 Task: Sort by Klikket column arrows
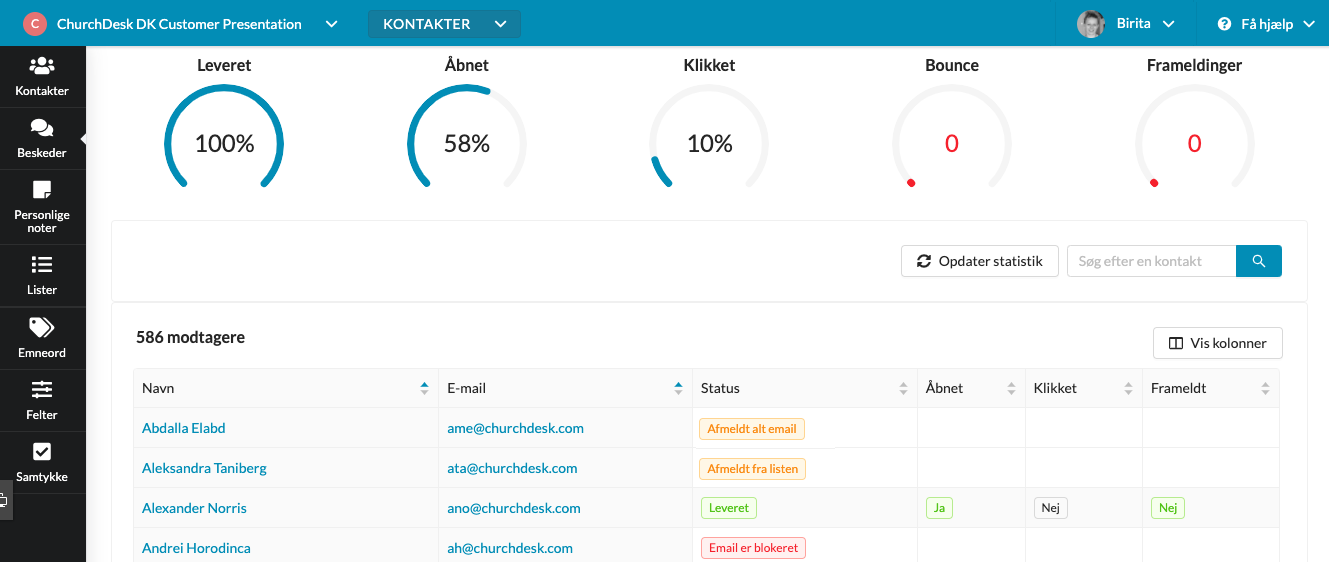(1128, 388)
